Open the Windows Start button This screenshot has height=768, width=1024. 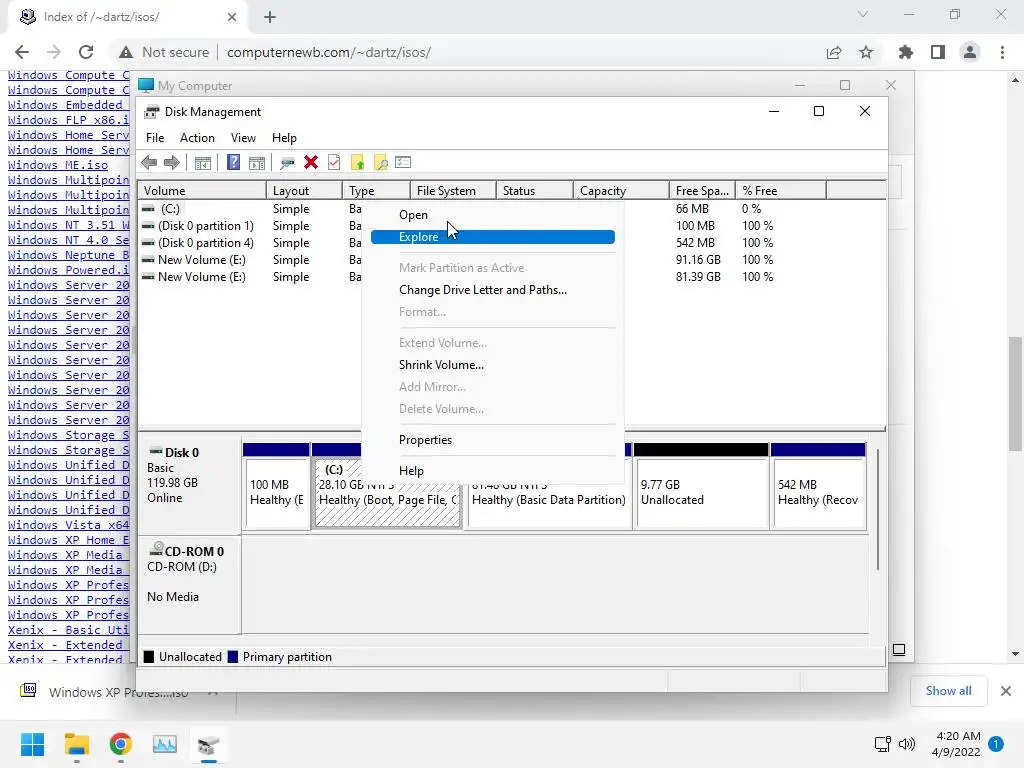(x=33, y=744)
